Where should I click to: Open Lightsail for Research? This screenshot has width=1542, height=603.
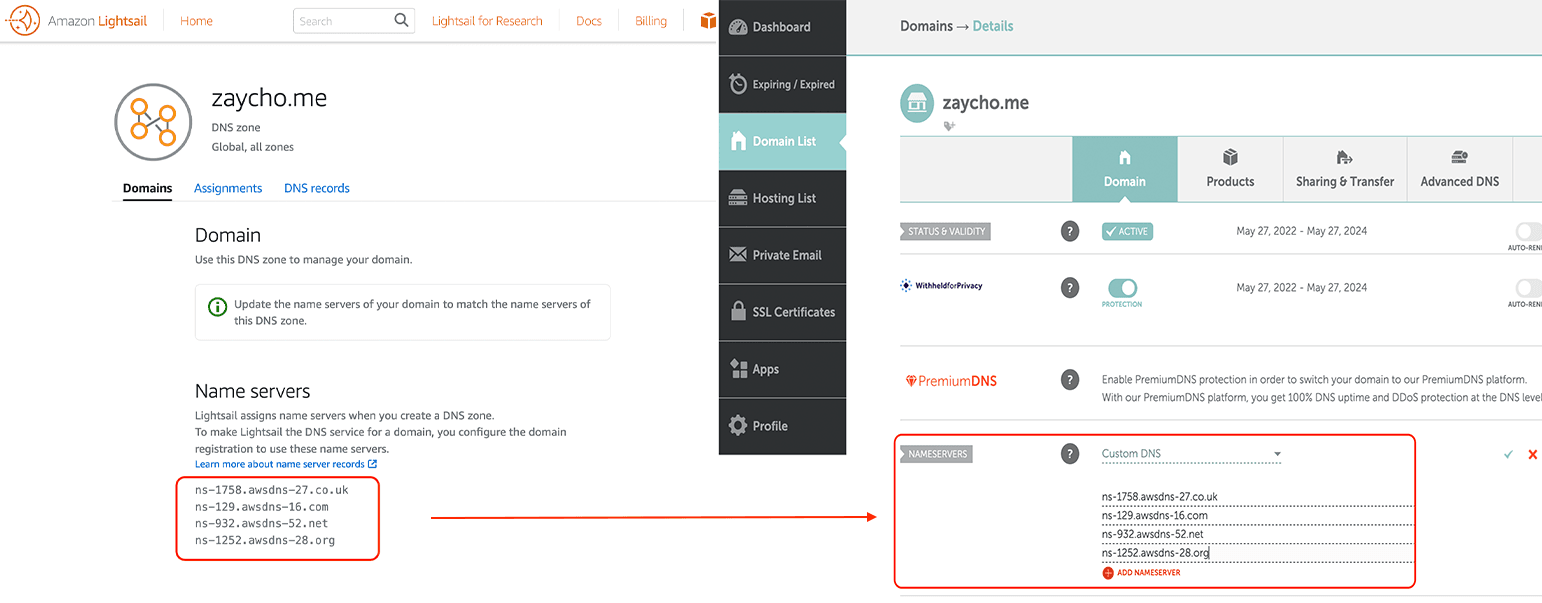coord(487,21)
